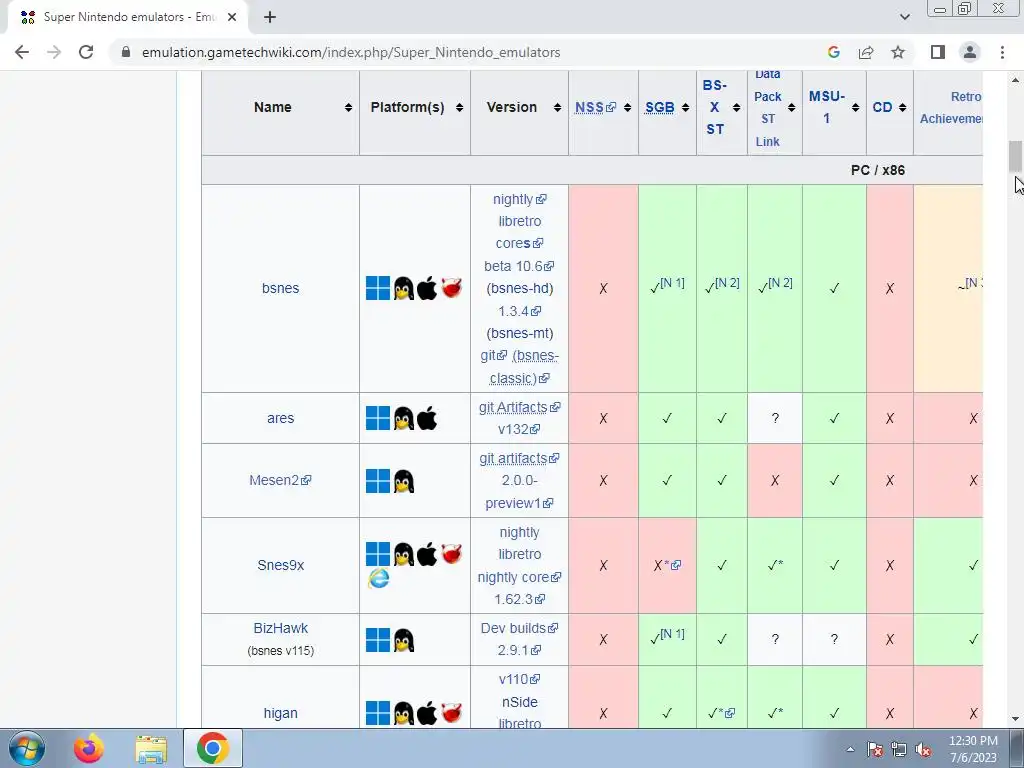
Task: Open the BizHawk emulator link
Action: point(280,628)
